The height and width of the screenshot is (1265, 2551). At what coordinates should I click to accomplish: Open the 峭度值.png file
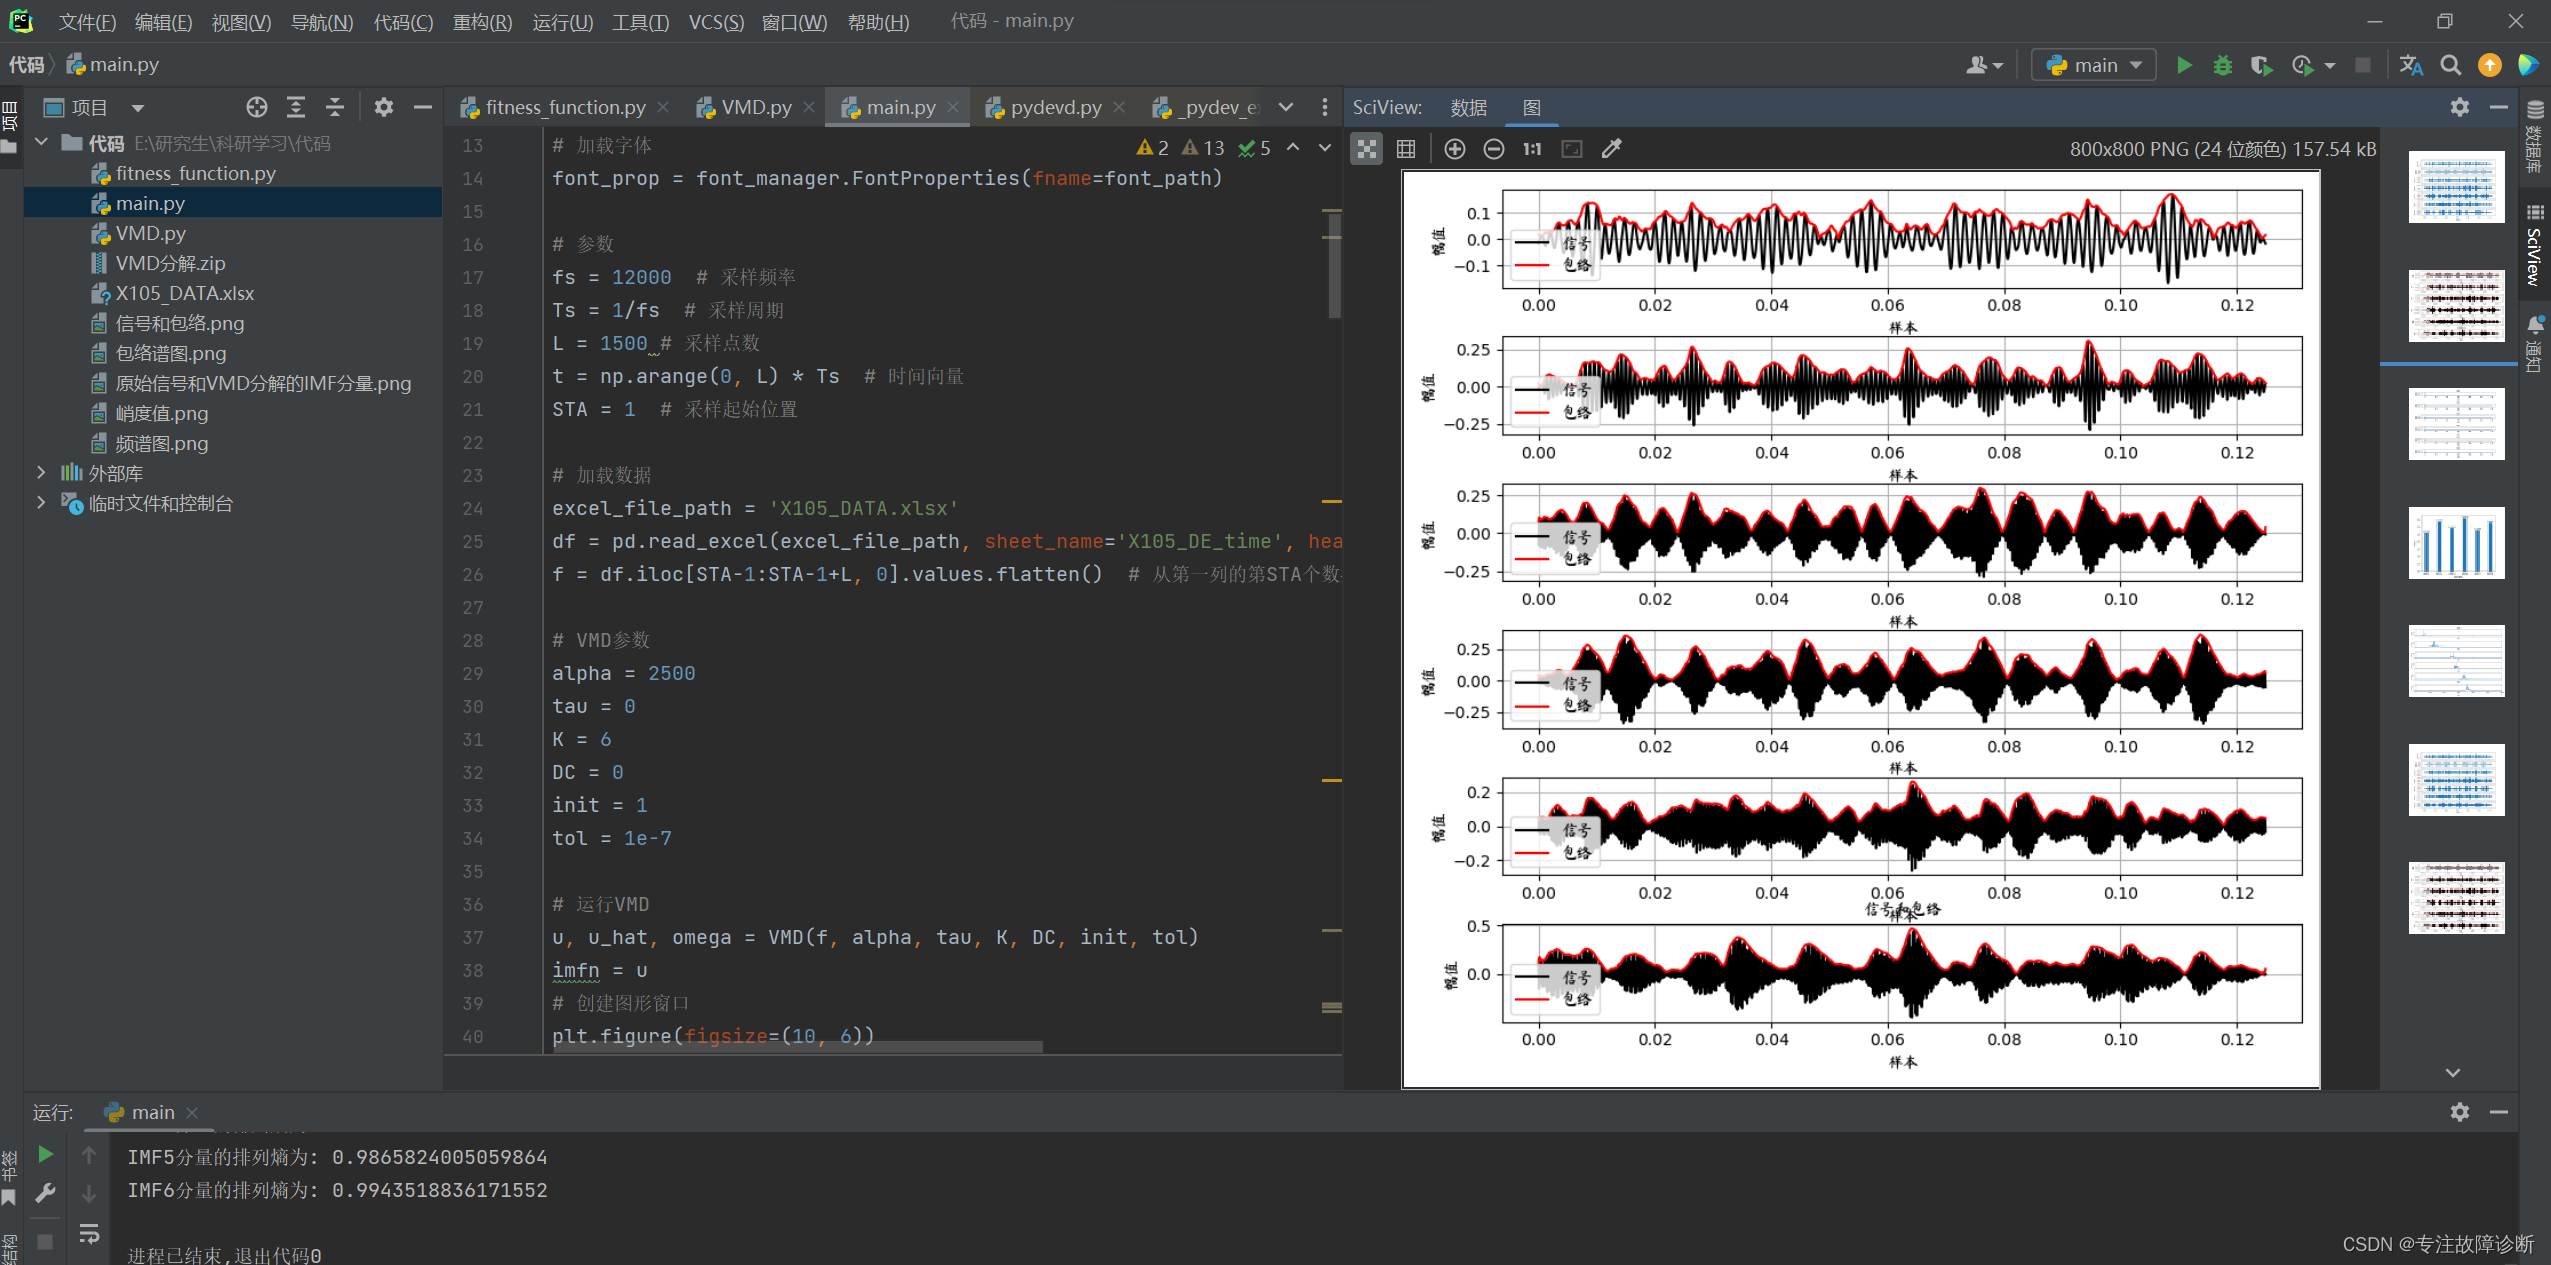(161, 413)
